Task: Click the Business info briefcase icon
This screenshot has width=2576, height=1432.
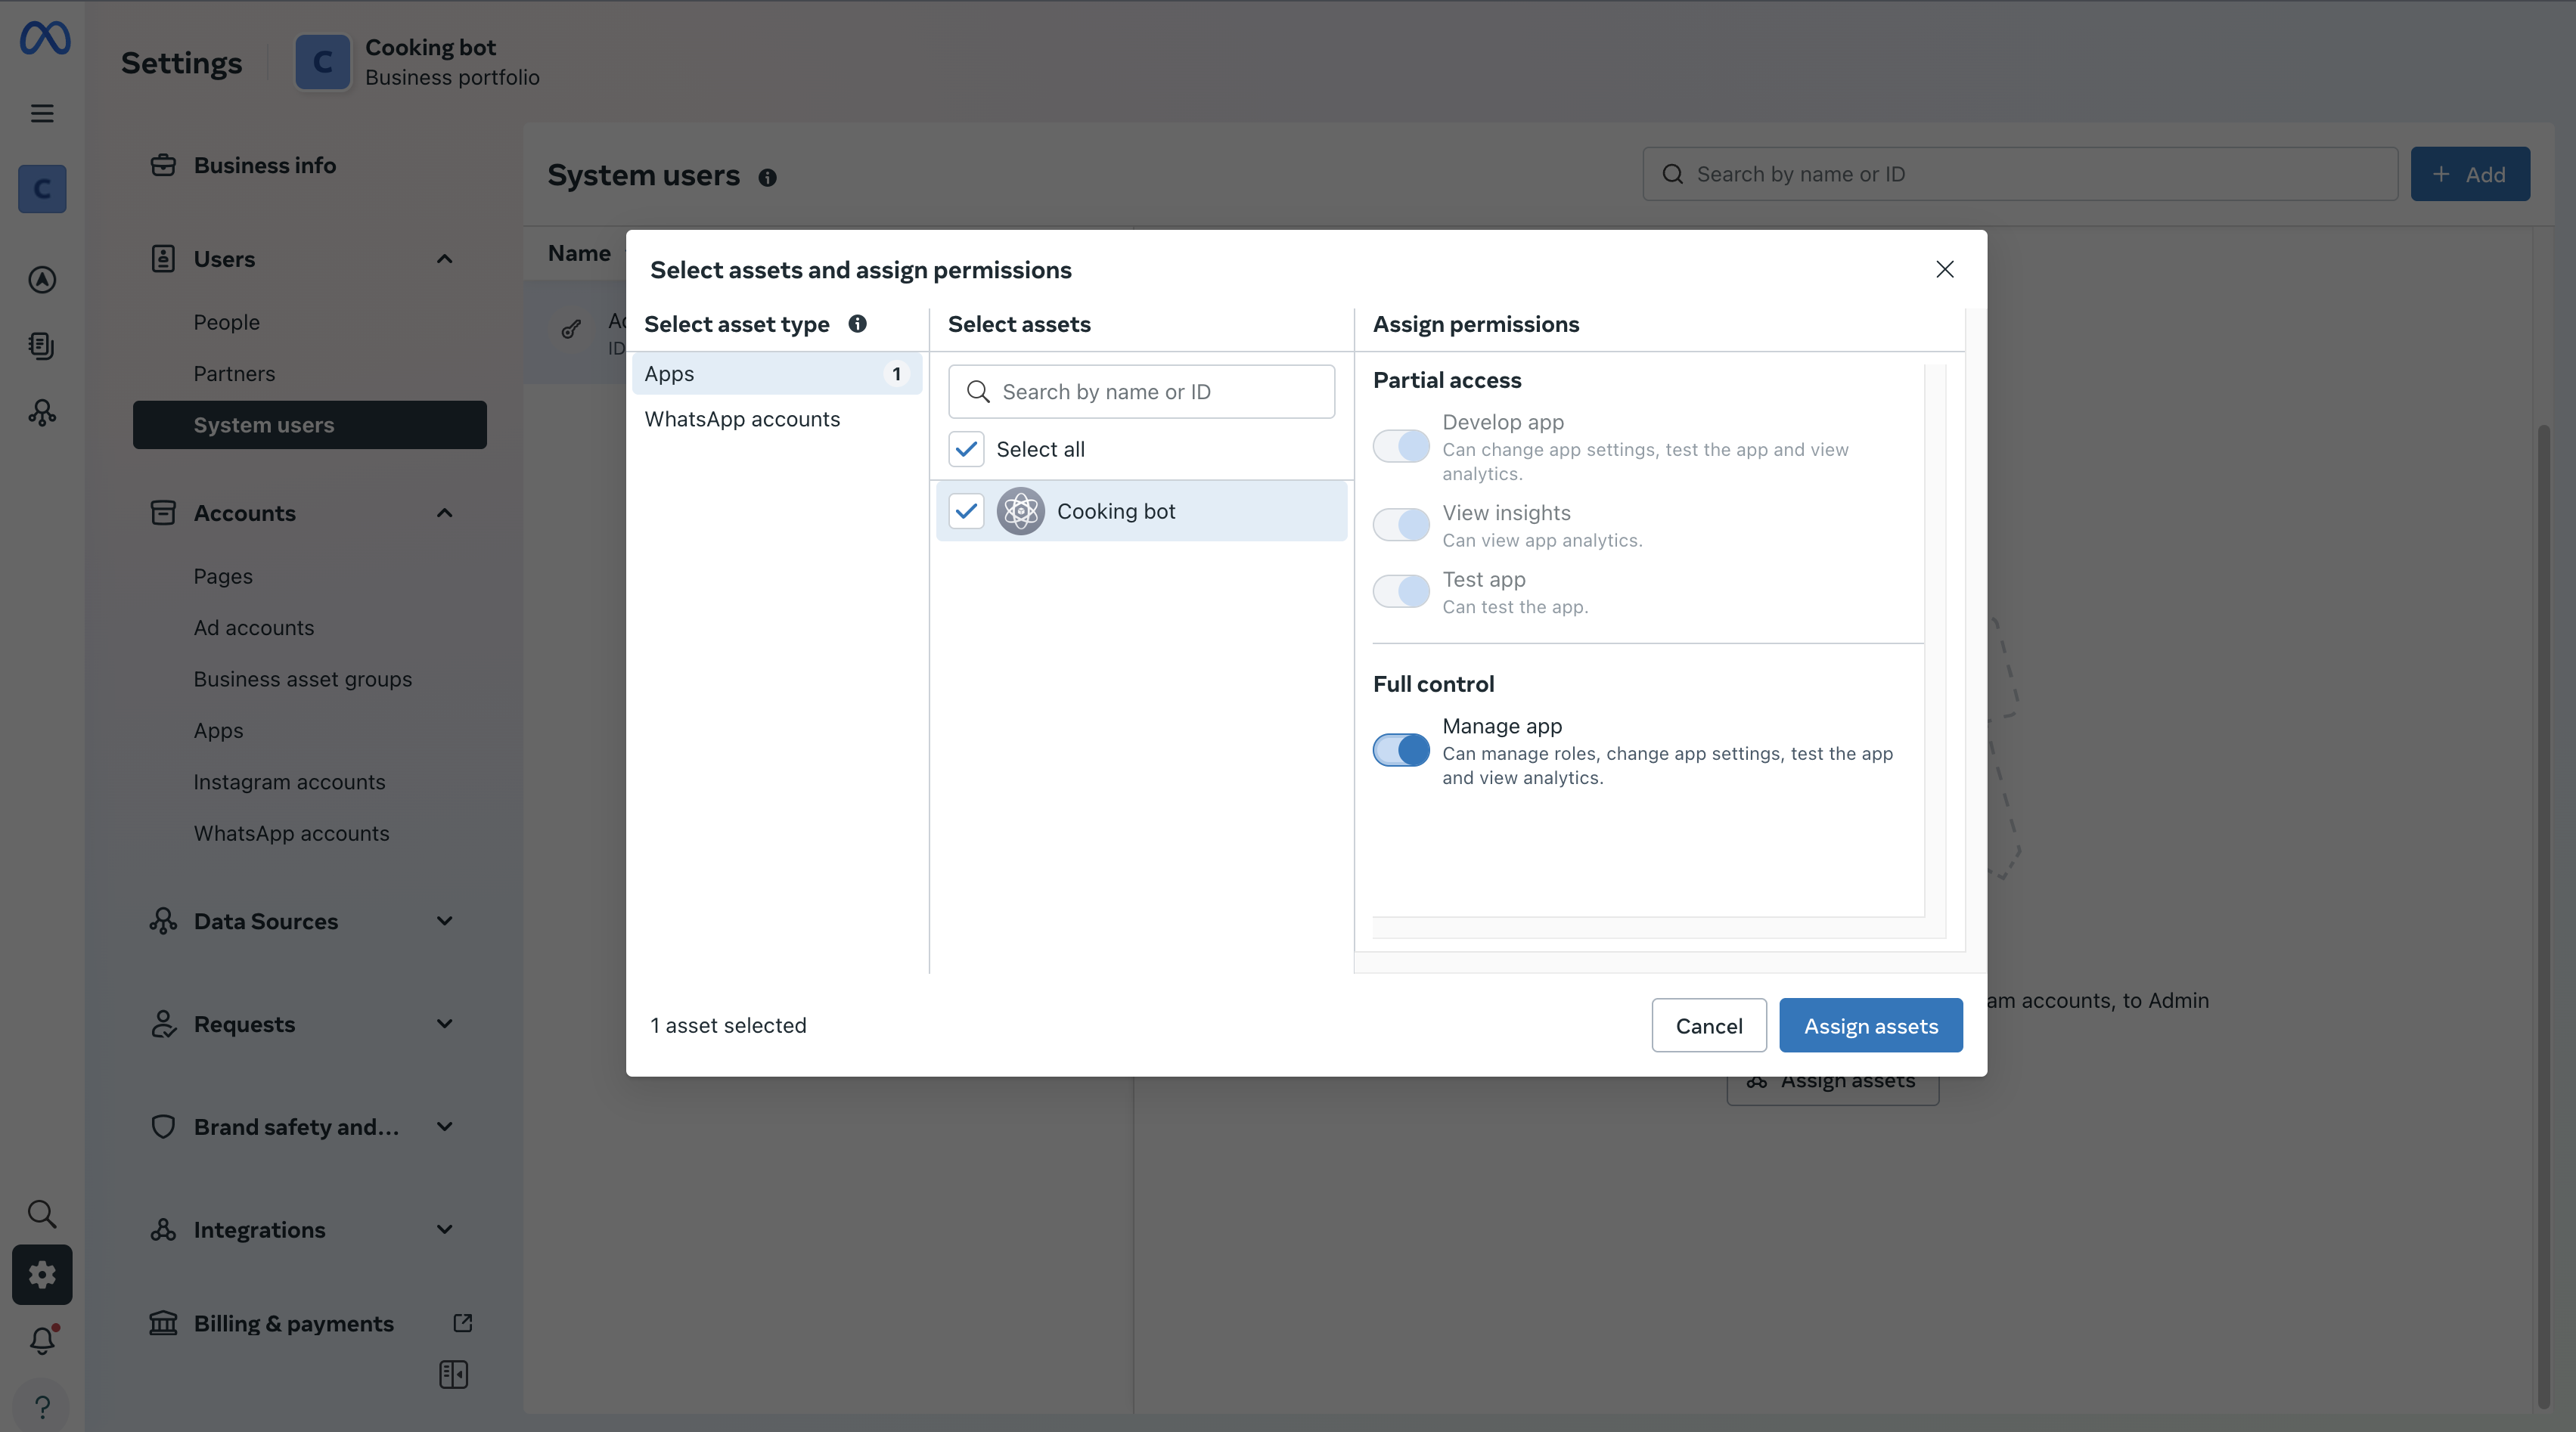Action: click(163, 165)
